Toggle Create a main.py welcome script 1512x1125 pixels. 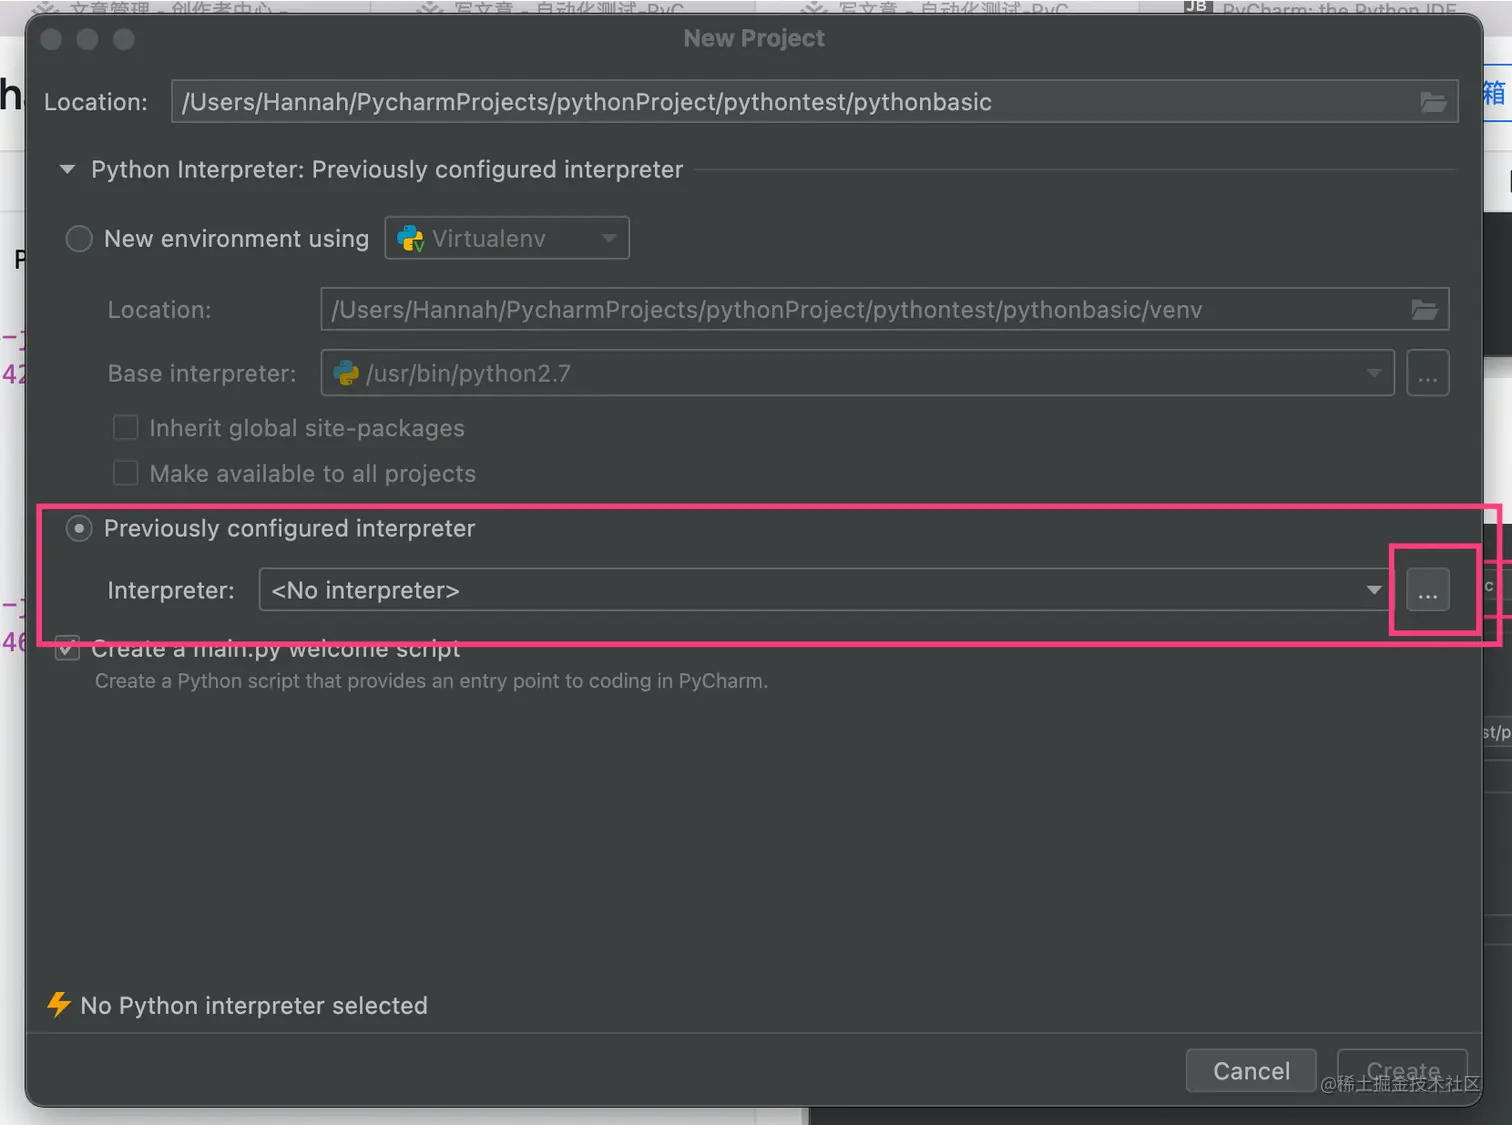click(x=67, y=648)
